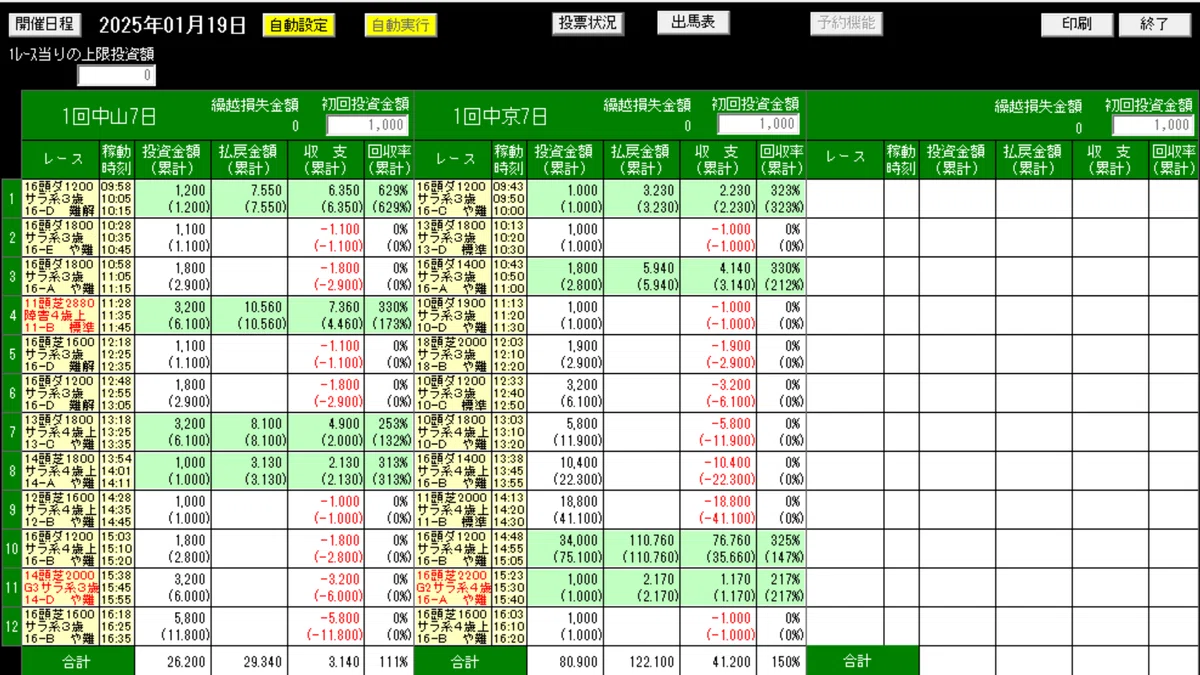Select Chukyo total balance 41,200
The image size is (1200, 675).
tap(719, 661)
